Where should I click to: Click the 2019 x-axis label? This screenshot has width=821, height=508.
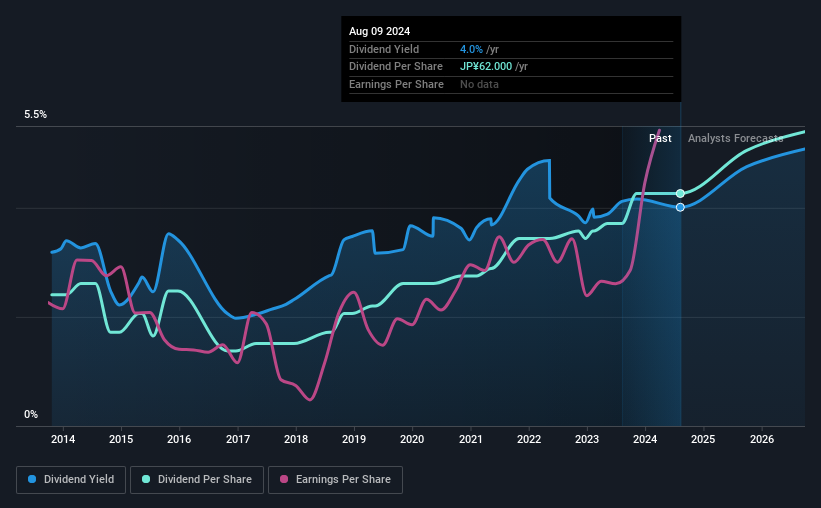(x=354, y=439)
